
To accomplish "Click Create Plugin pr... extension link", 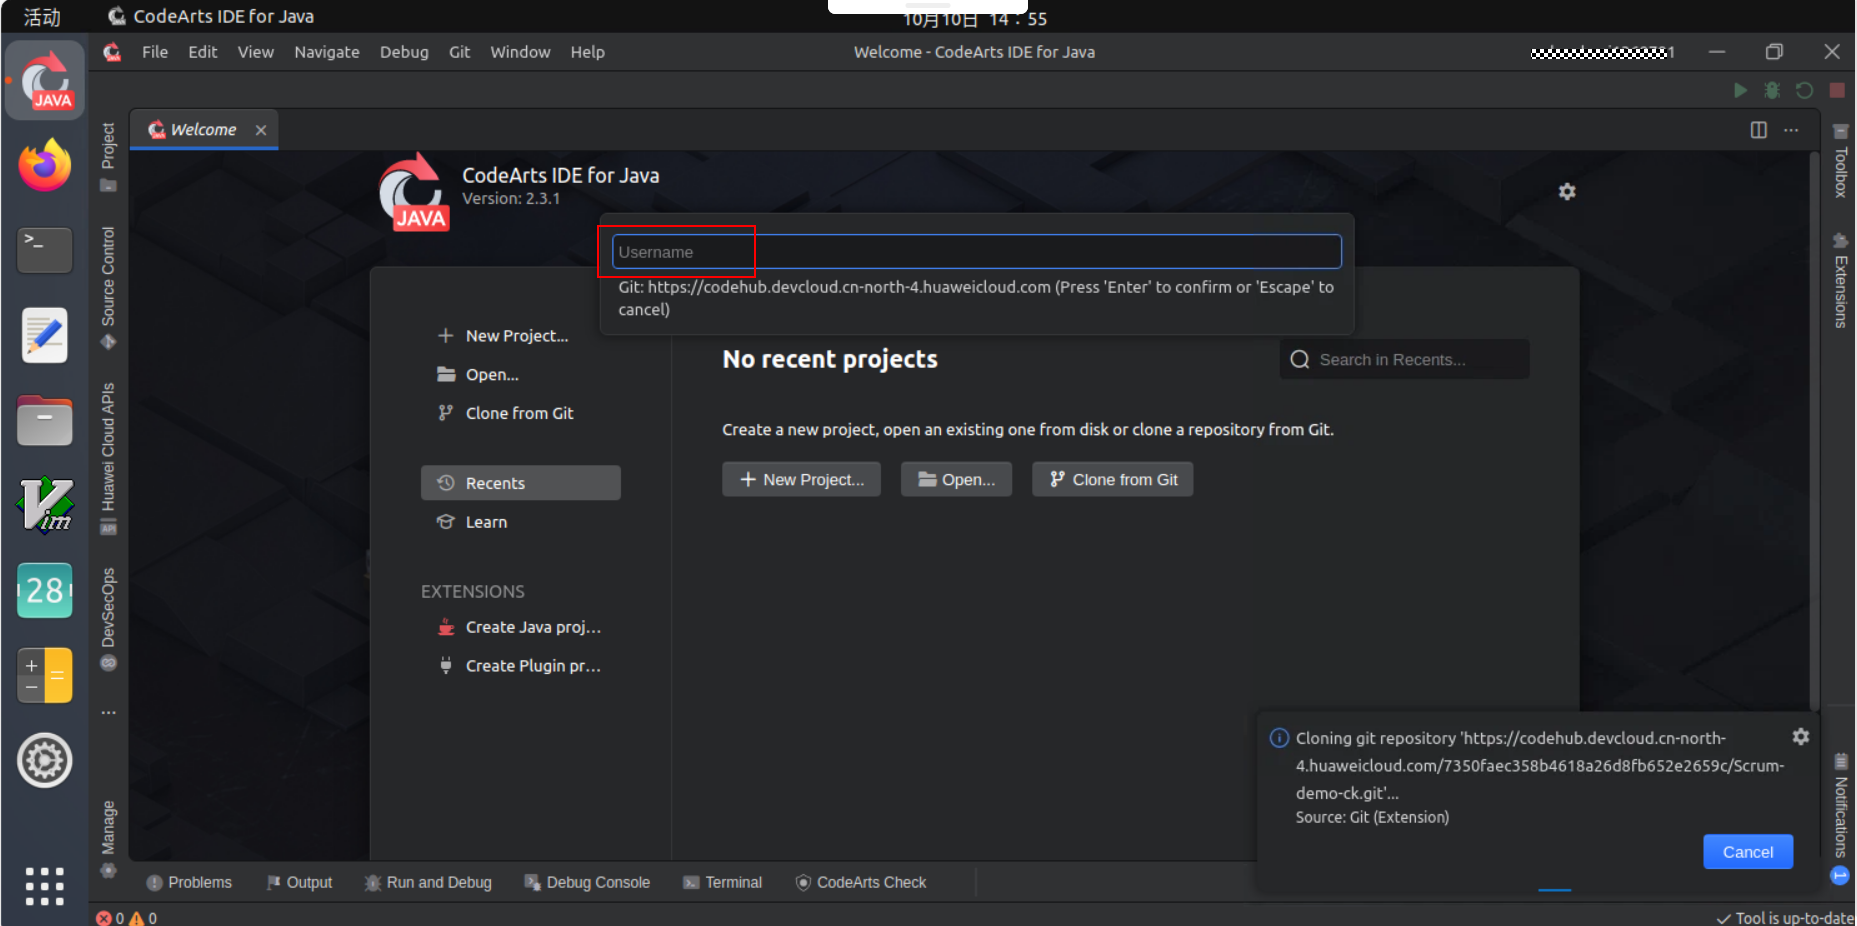I will (520, 666).
